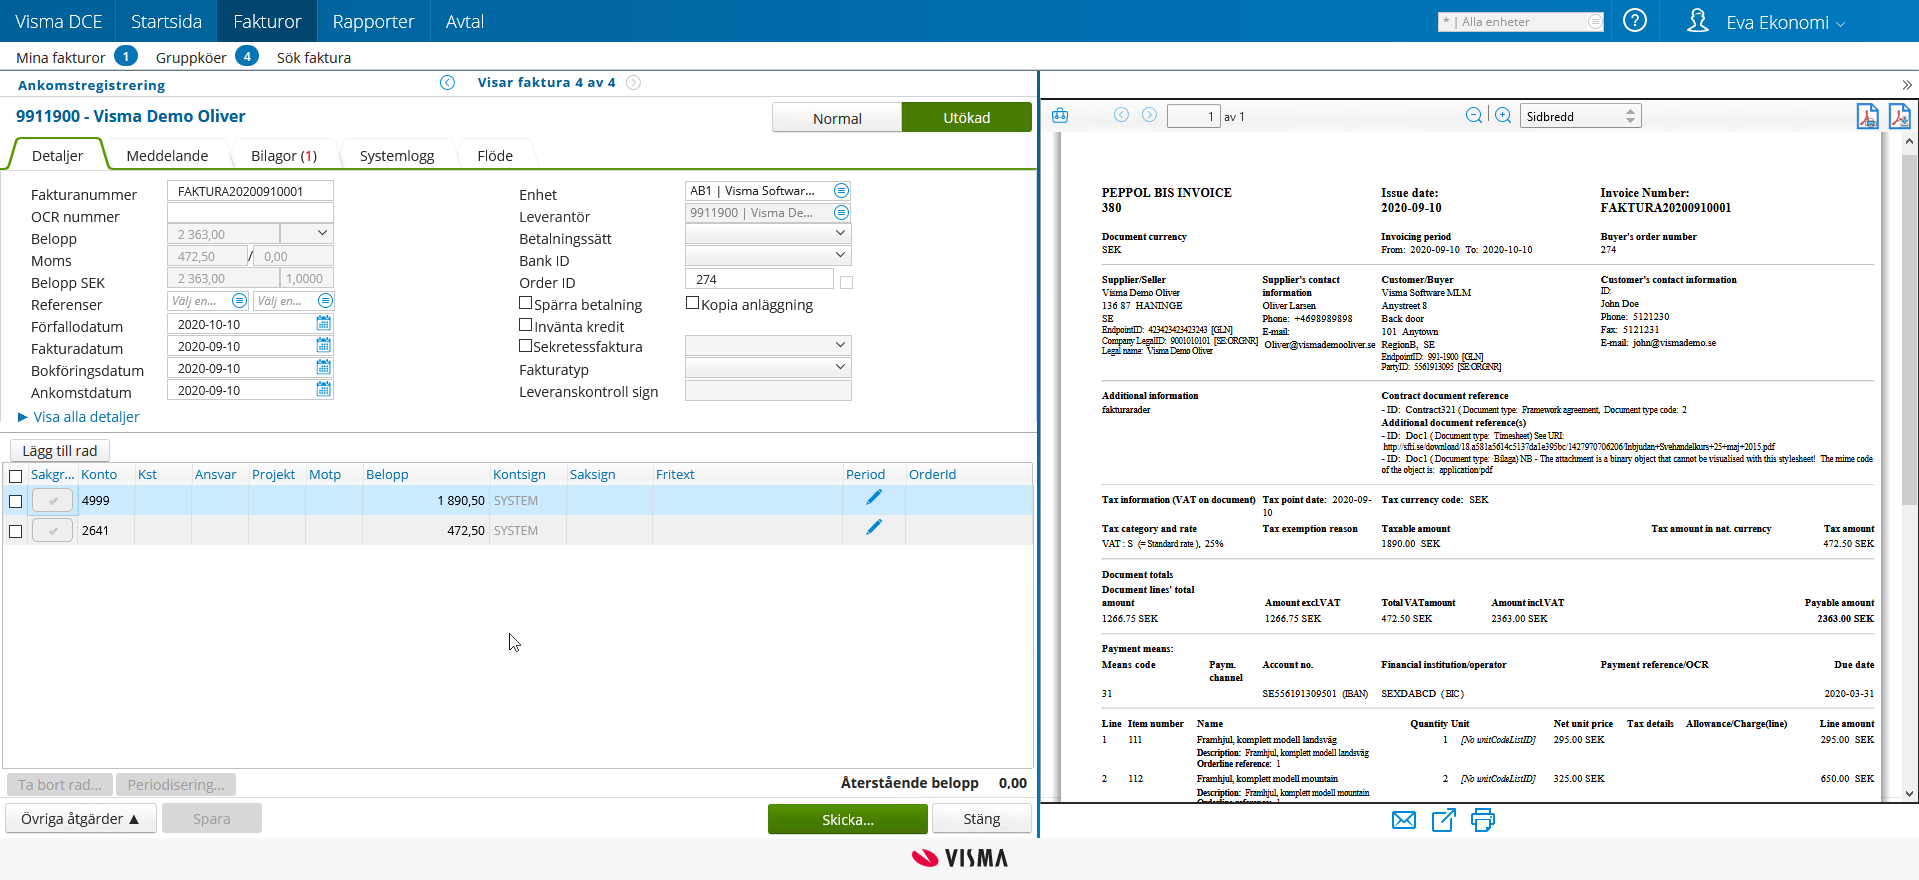The image size is (1919, 880).
Task: Open PDF with second red icon
Action: pyautogui.click(x=1900, y=116)
